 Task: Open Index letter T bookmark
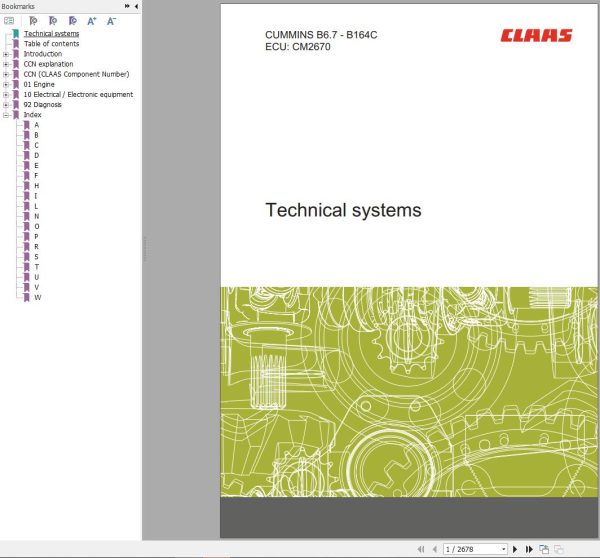pyautogui.click(x=36, y=267)
